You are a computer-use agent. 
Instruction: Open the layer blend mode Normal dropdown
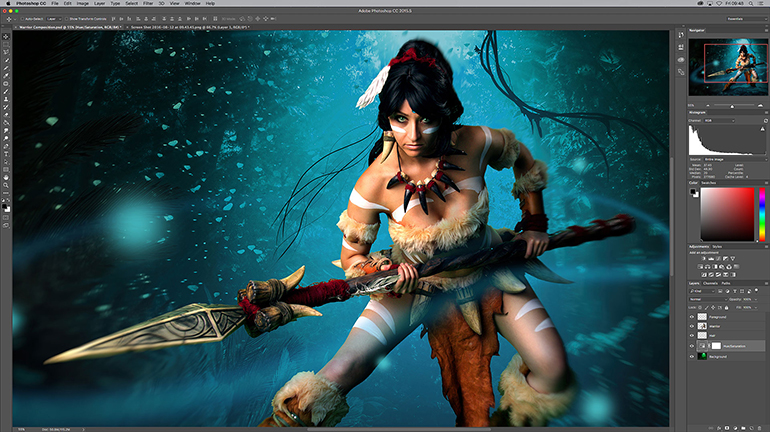coord(707,299)
